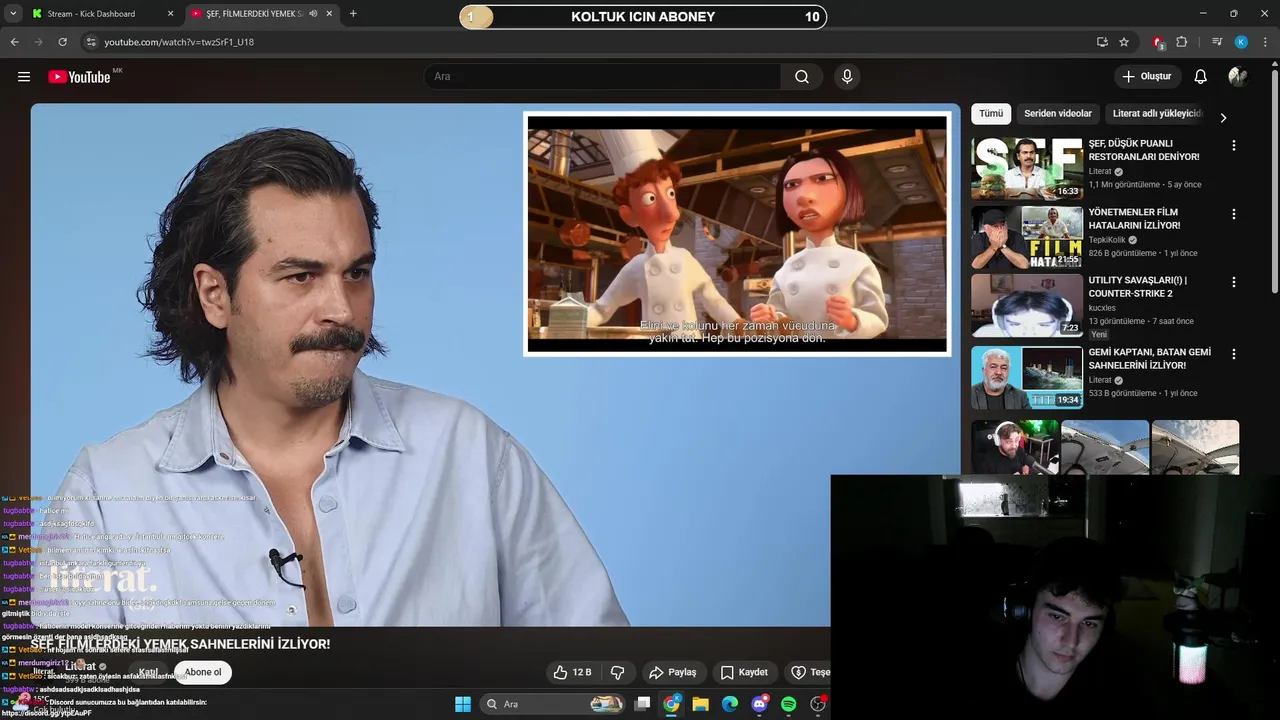The image size is (1280, 720).
Task: Open the YouTube hamburger guide menu
Action: [x=24, y=77]
